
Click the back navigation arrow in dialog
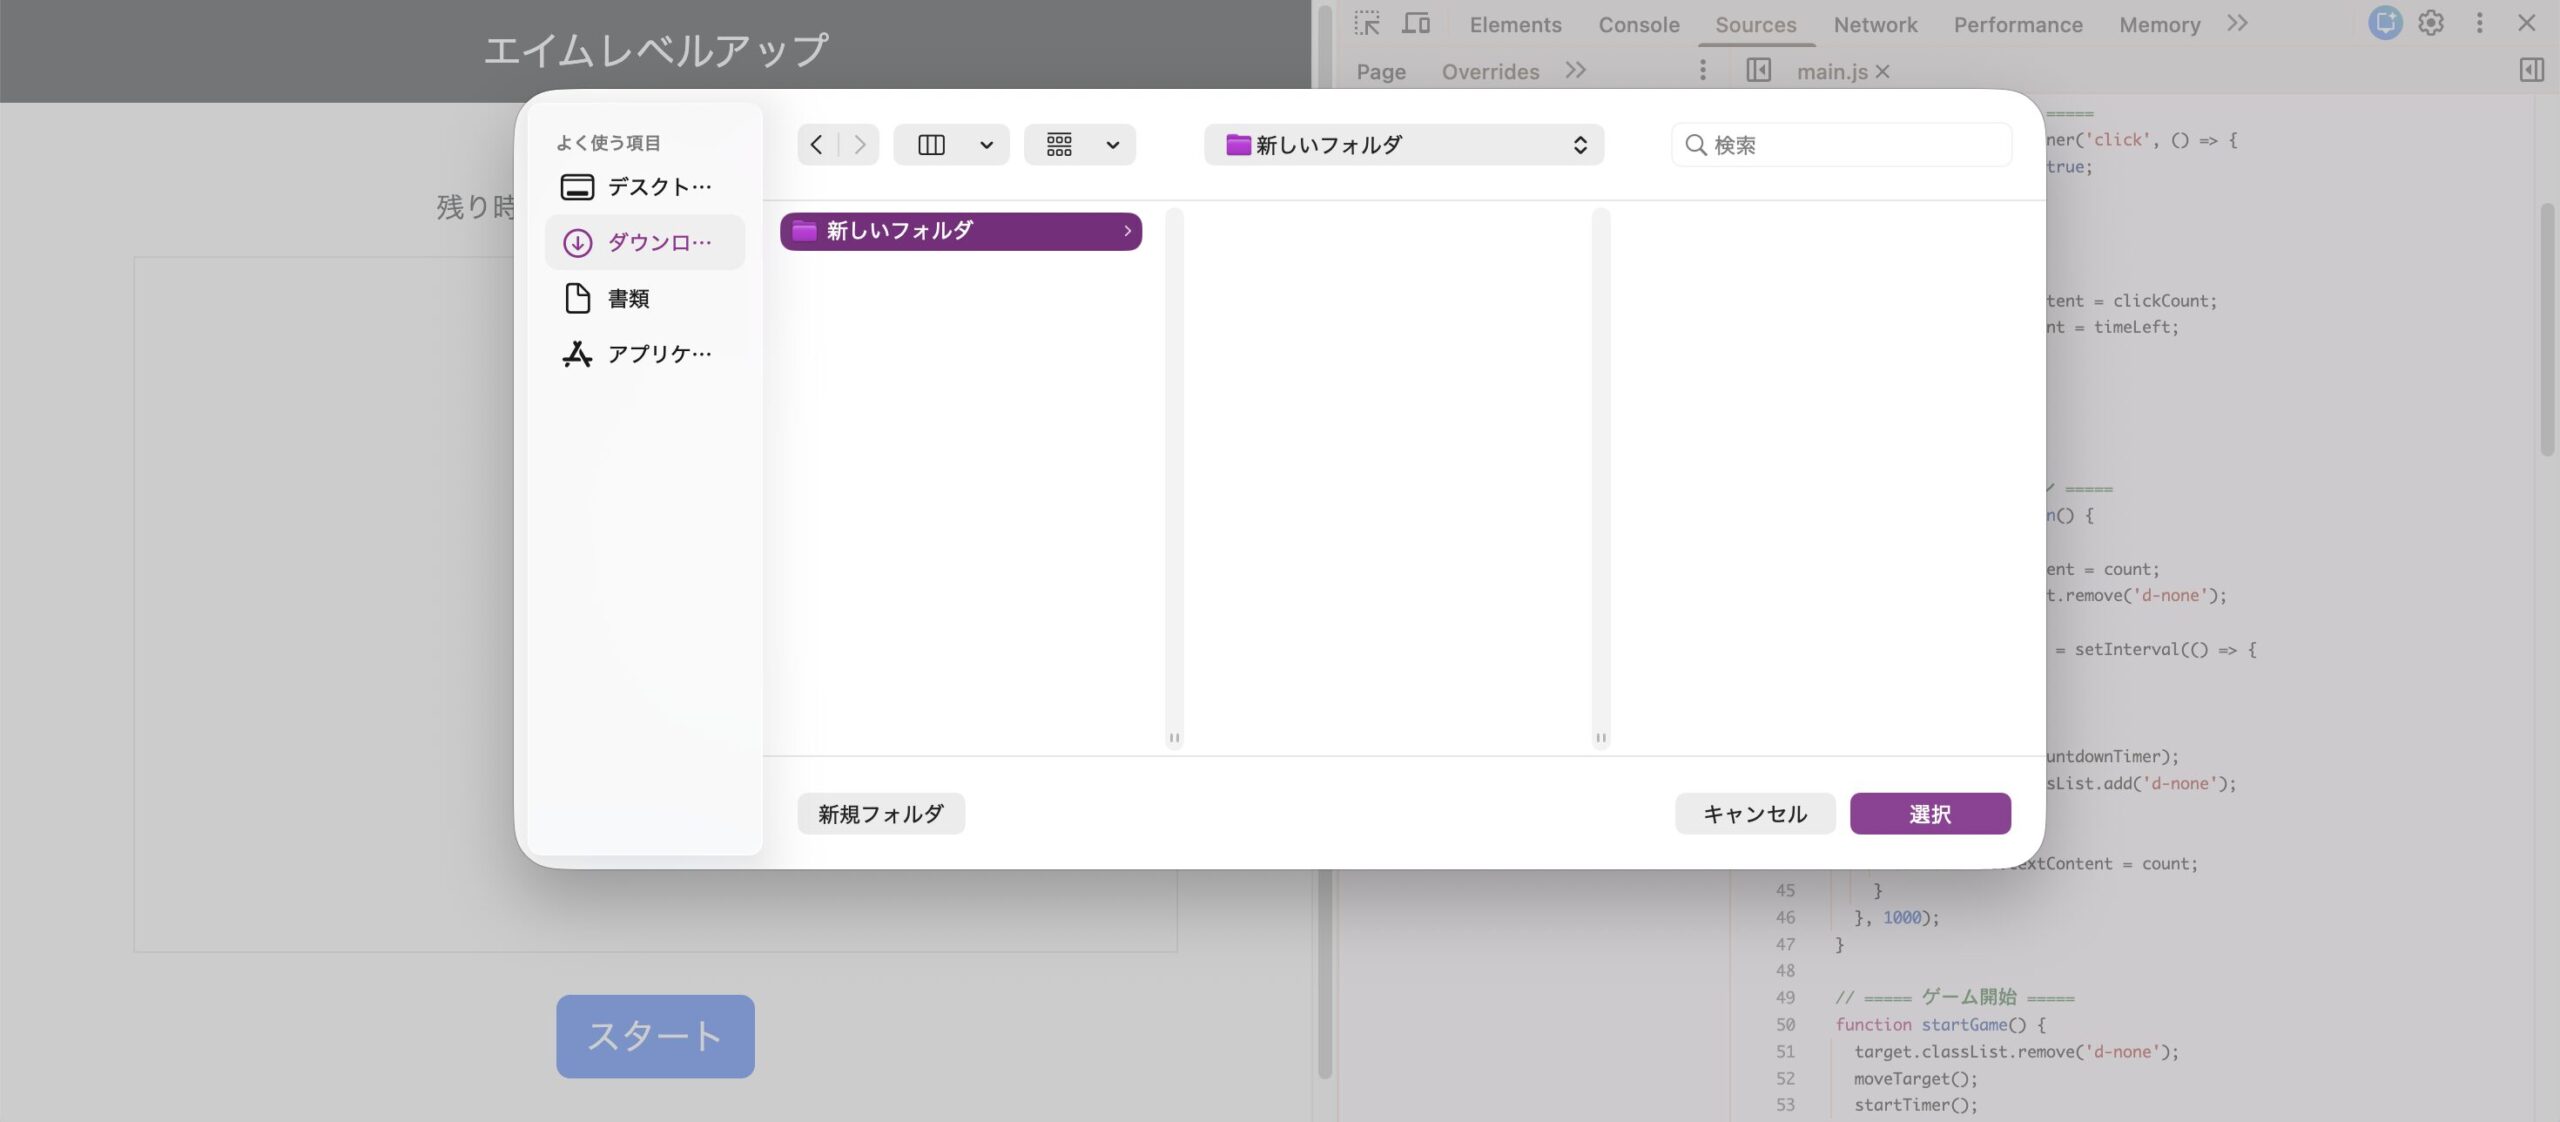point(817,145)
